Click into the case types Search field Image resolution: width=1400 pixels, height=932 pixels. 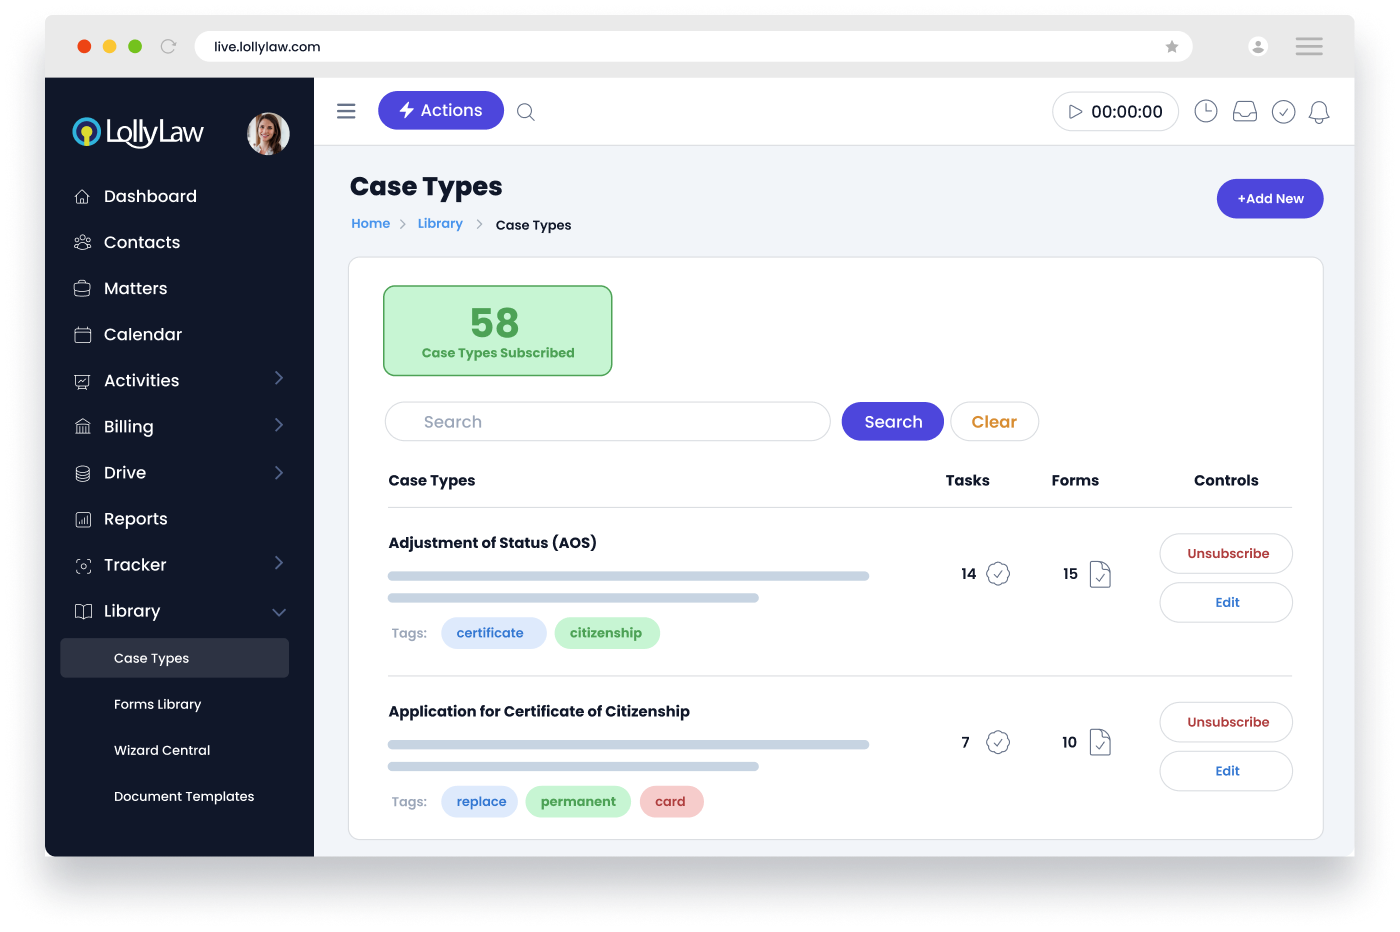(607, 422)
